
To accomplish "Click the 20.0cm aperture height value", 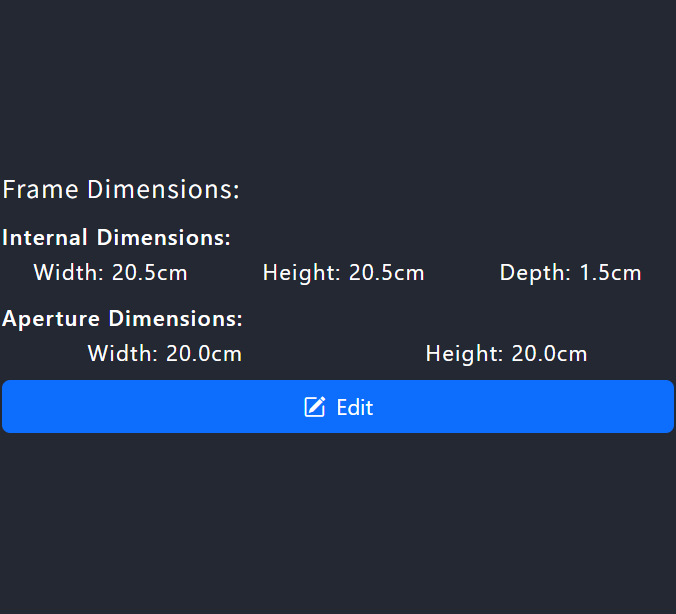I will tap(549, 353).
